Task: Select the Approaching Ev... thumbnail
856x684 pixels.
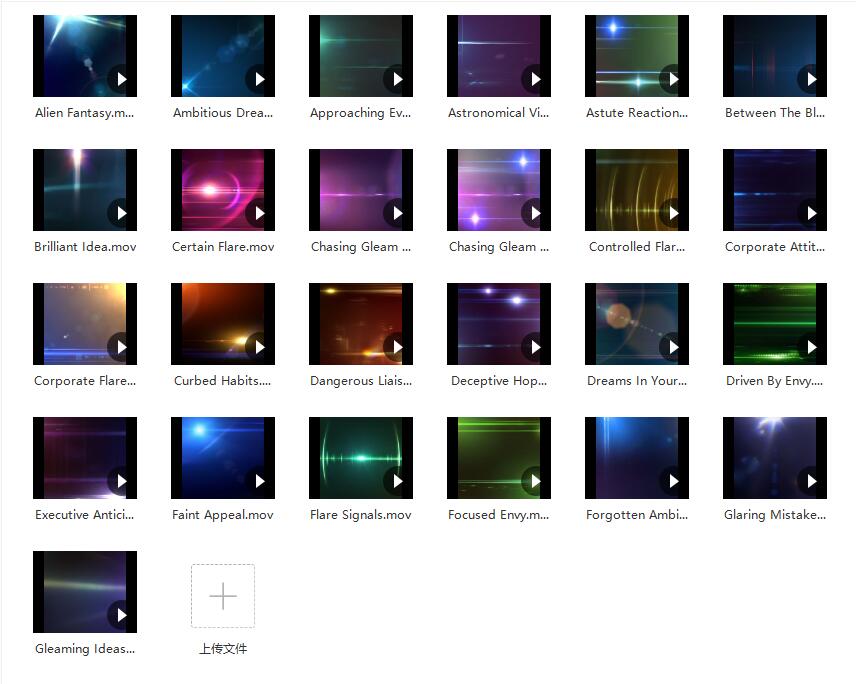Action: pyautogui.click(x=361, y=56)
